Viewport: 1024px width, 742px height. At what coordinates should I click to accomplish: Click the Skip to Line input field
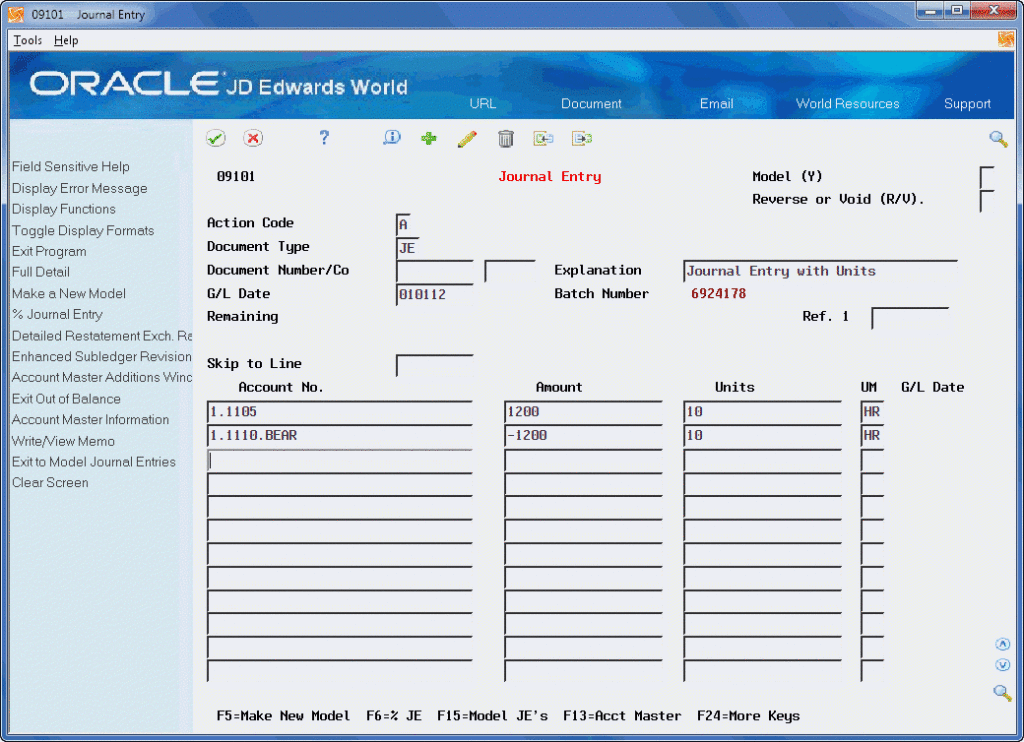click(434, 364)
